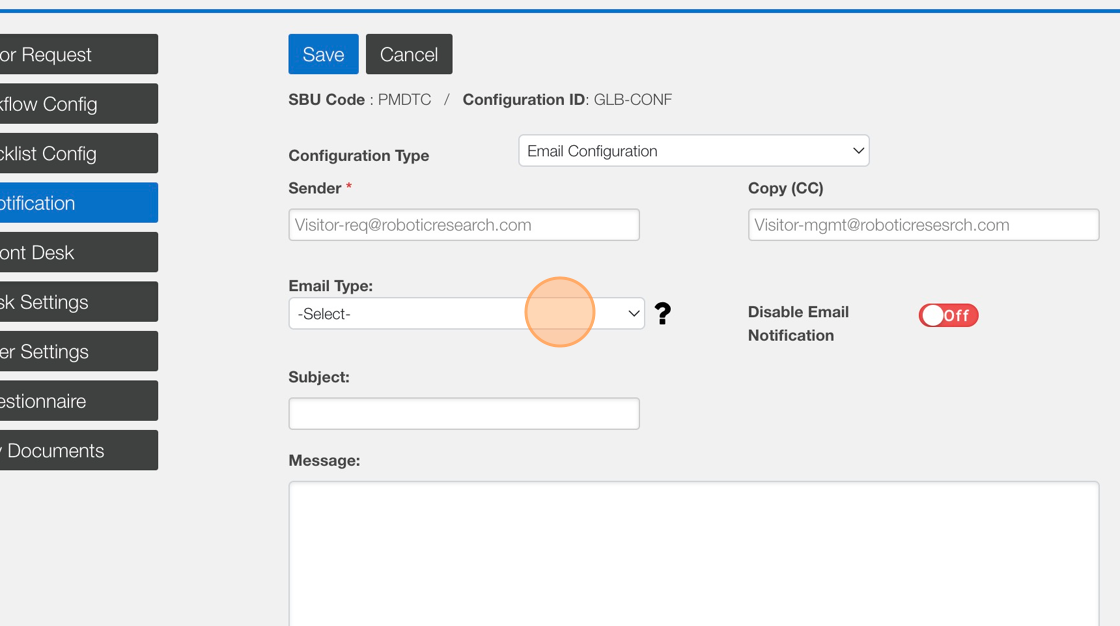Click the Configuration Type chevron arrow

858,151
